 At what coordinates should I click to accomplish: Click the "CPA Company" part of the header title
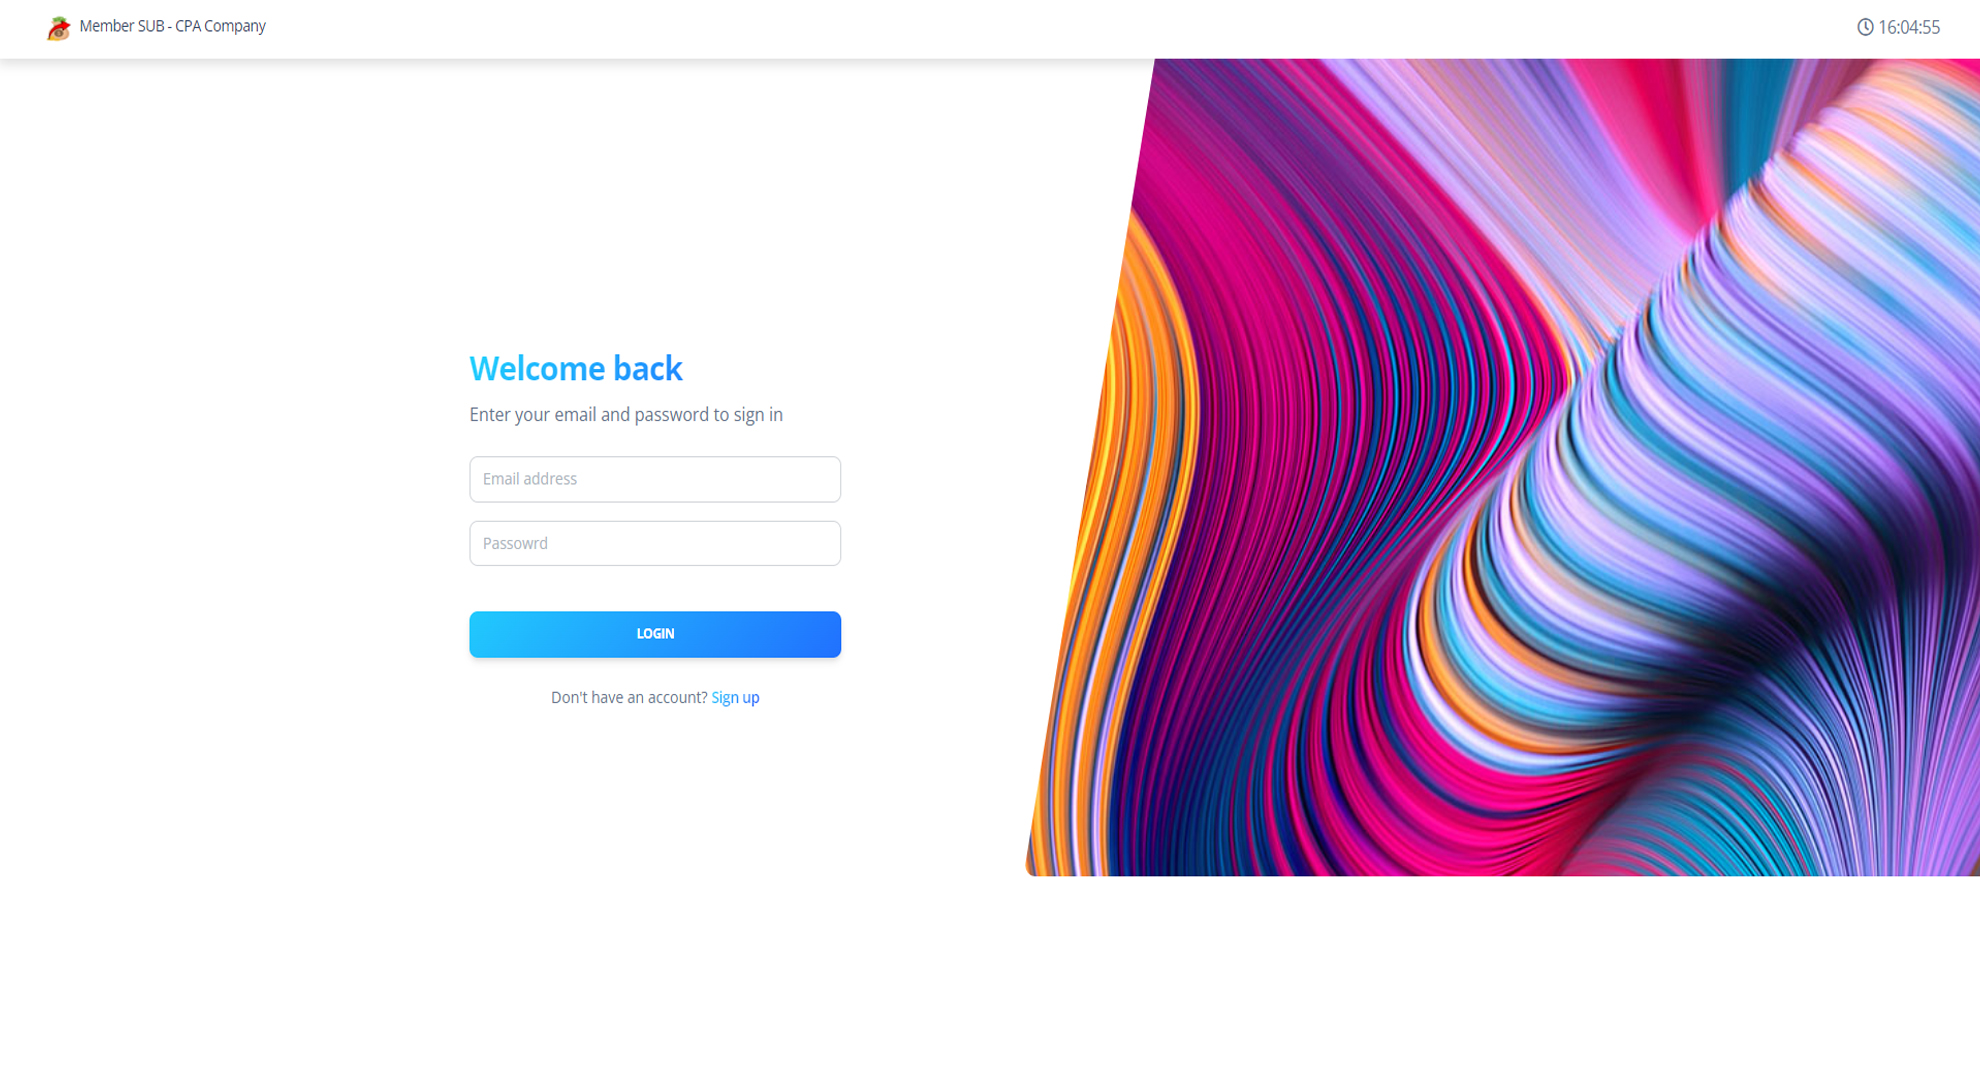click(220, 26)
